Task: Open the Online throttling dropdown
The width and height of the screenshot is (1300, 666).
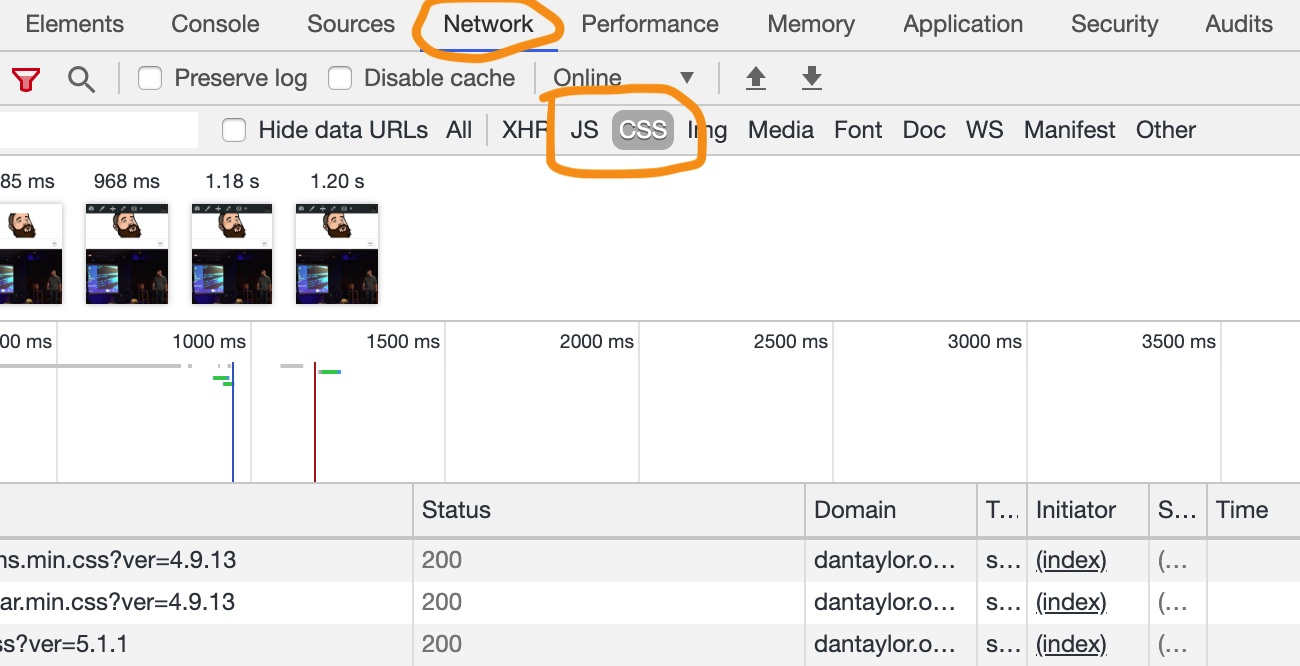Action: click(x=623, y=78)
